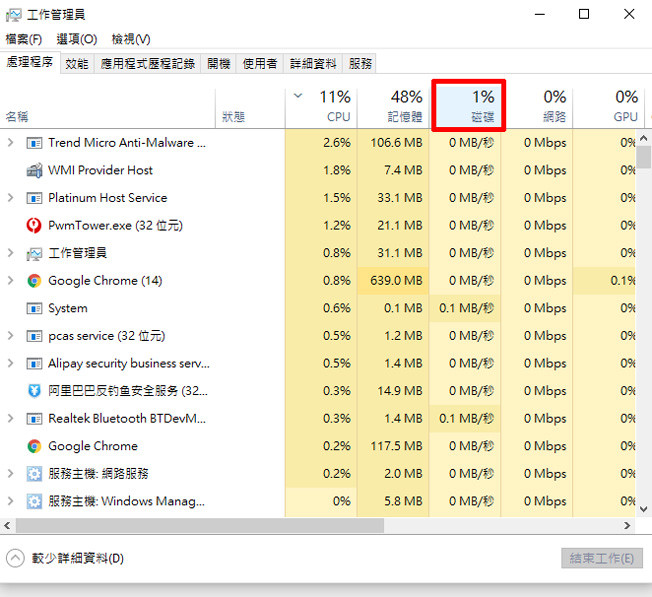
Task: Expand the 服務主機: Windows Manag group
Action: click(10, 501)
